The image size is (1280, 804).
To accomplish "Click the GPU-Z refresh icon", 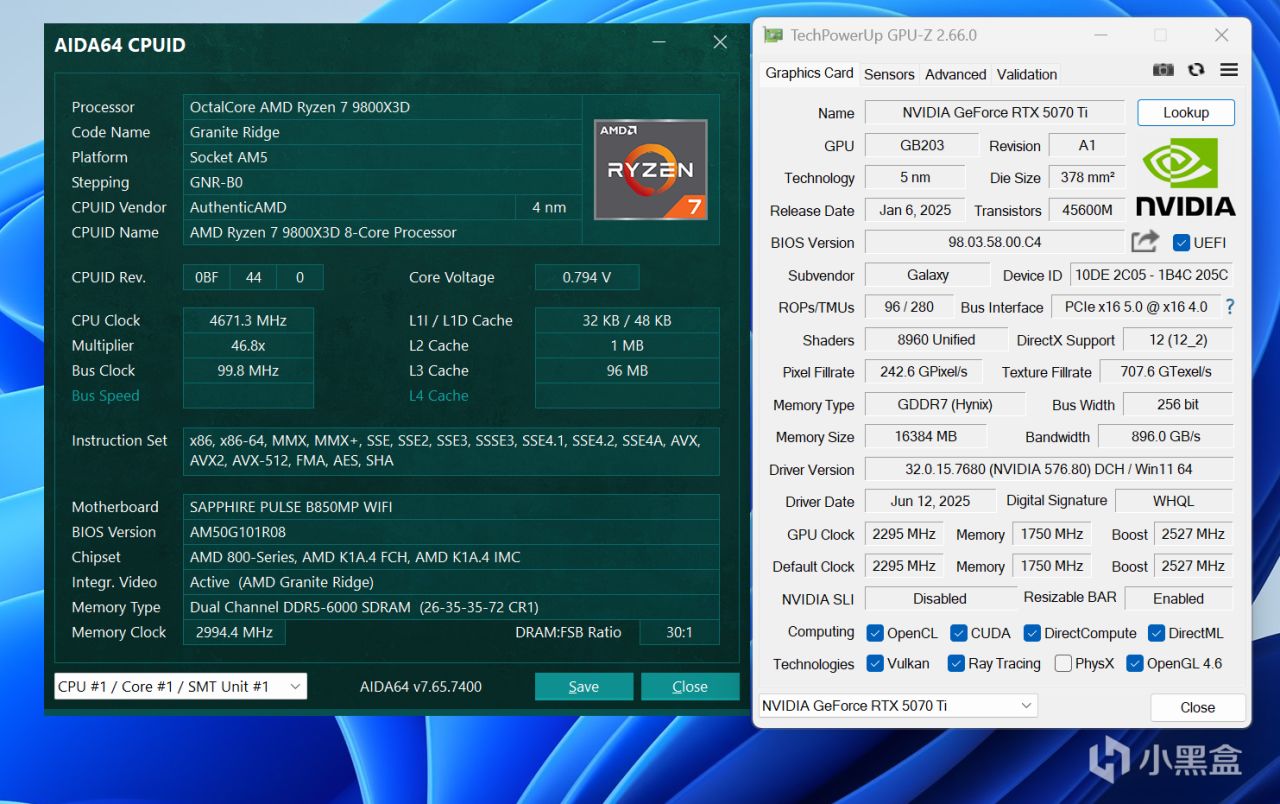I will click(x=1196, y=70).
